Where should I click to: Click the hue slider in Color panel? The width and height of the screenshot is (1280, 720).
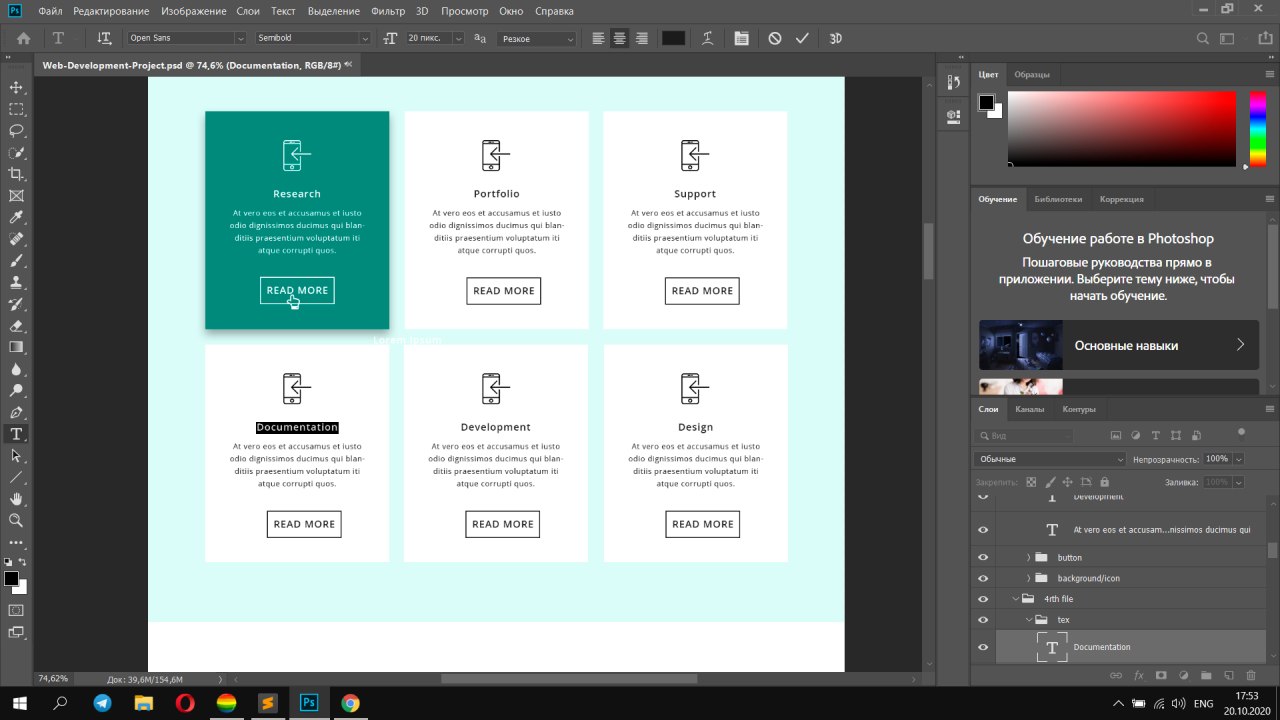pyautogui.click(x=1257, y=129)
